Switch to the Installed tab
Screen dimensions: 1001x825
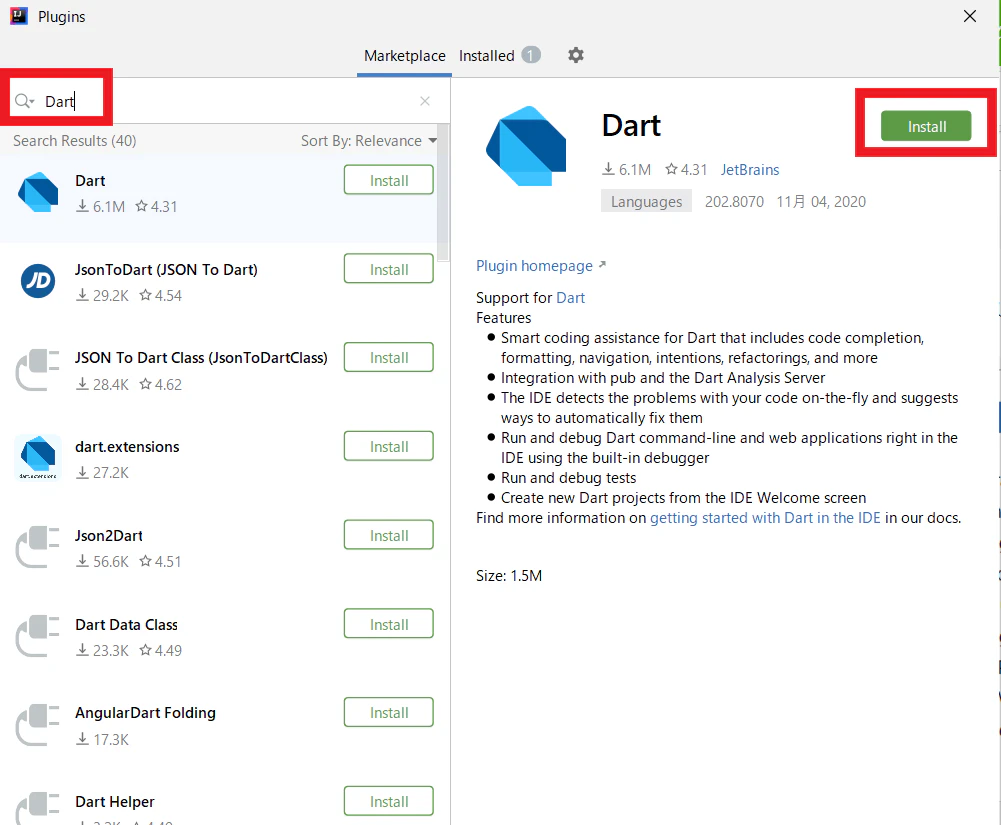pyautogui.click(x=486, y=56)
